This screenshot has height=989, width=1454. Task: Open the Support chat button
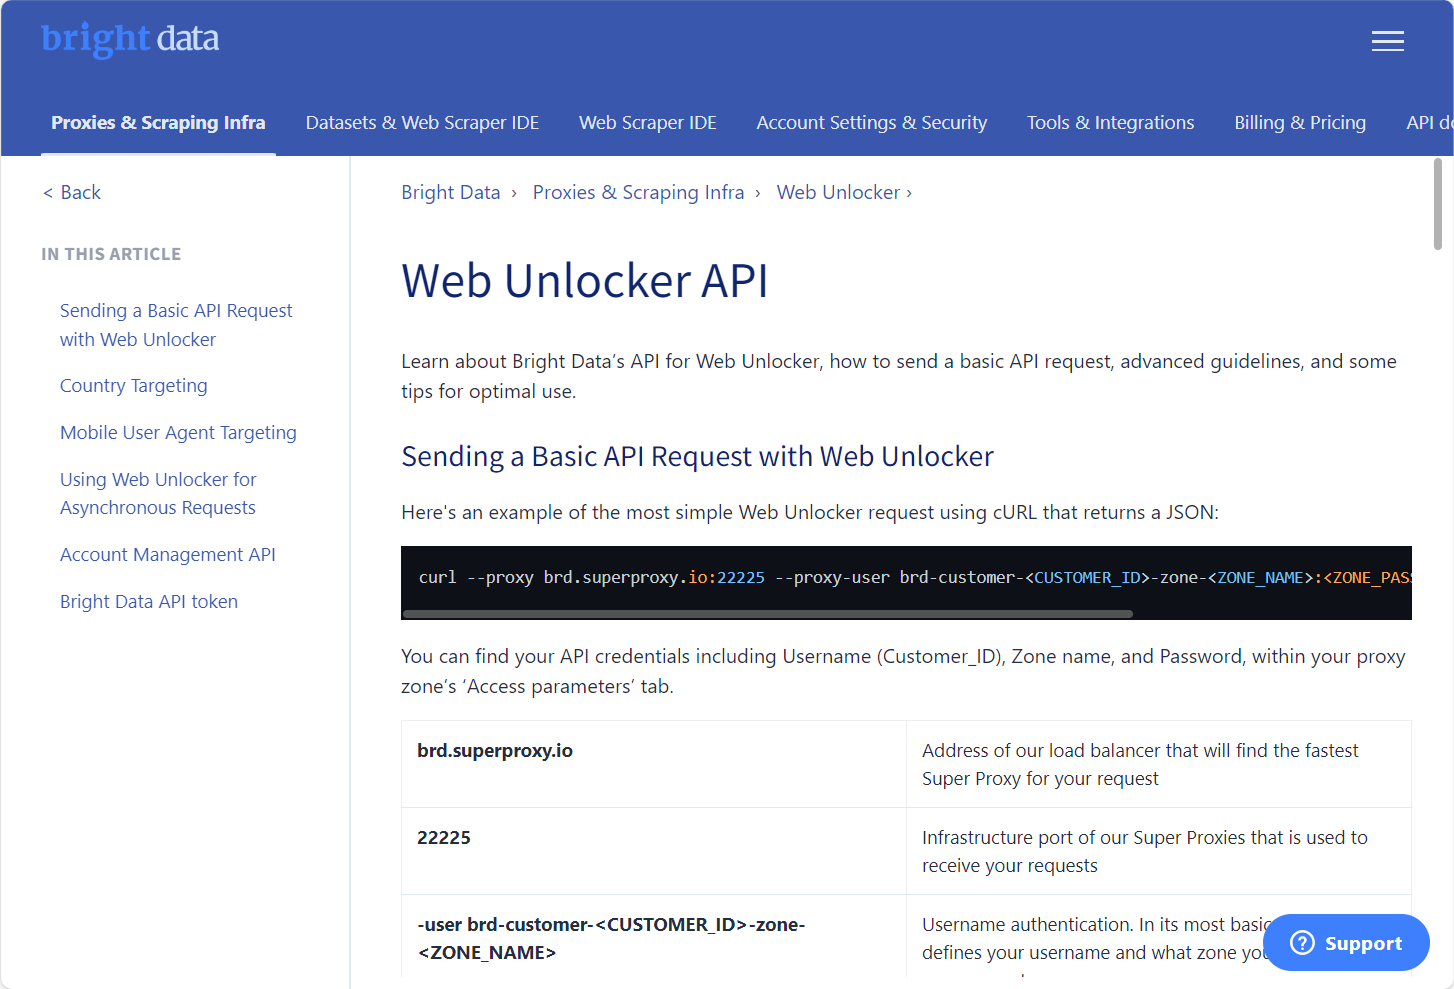click(1346, 942)
